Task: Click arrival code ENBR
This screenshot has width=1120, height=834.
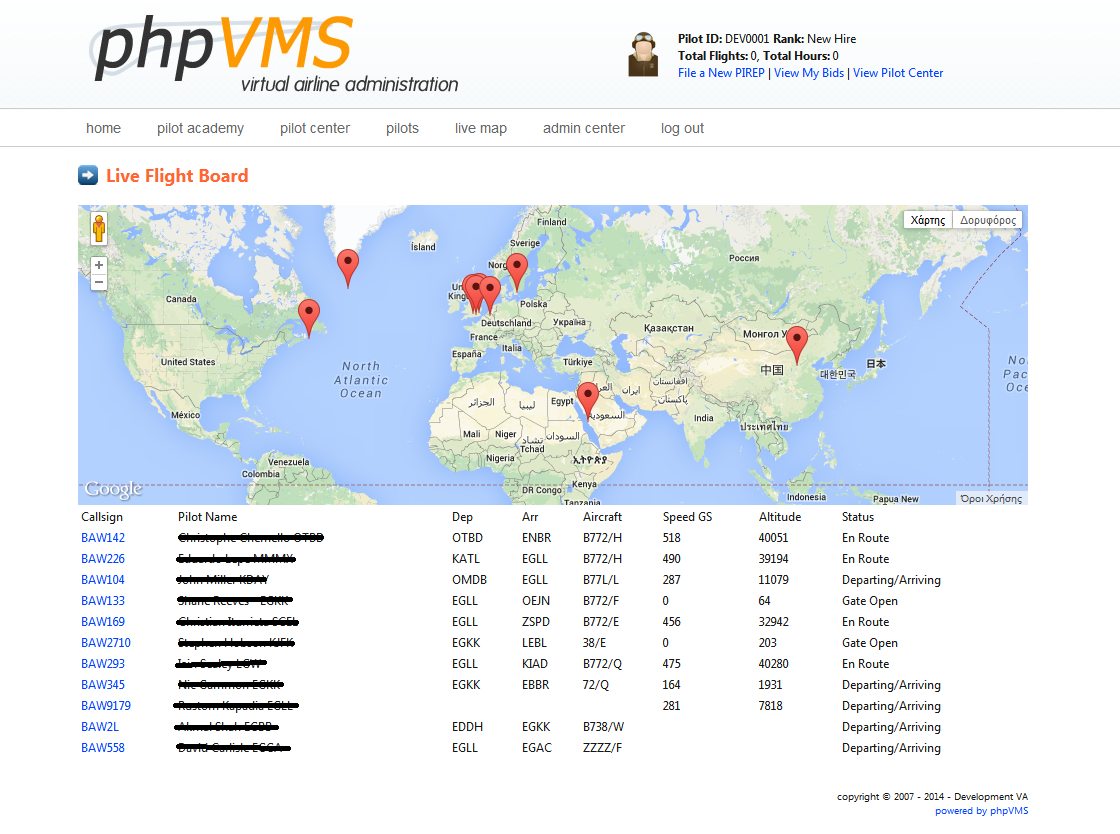Action: coord(536,538)
